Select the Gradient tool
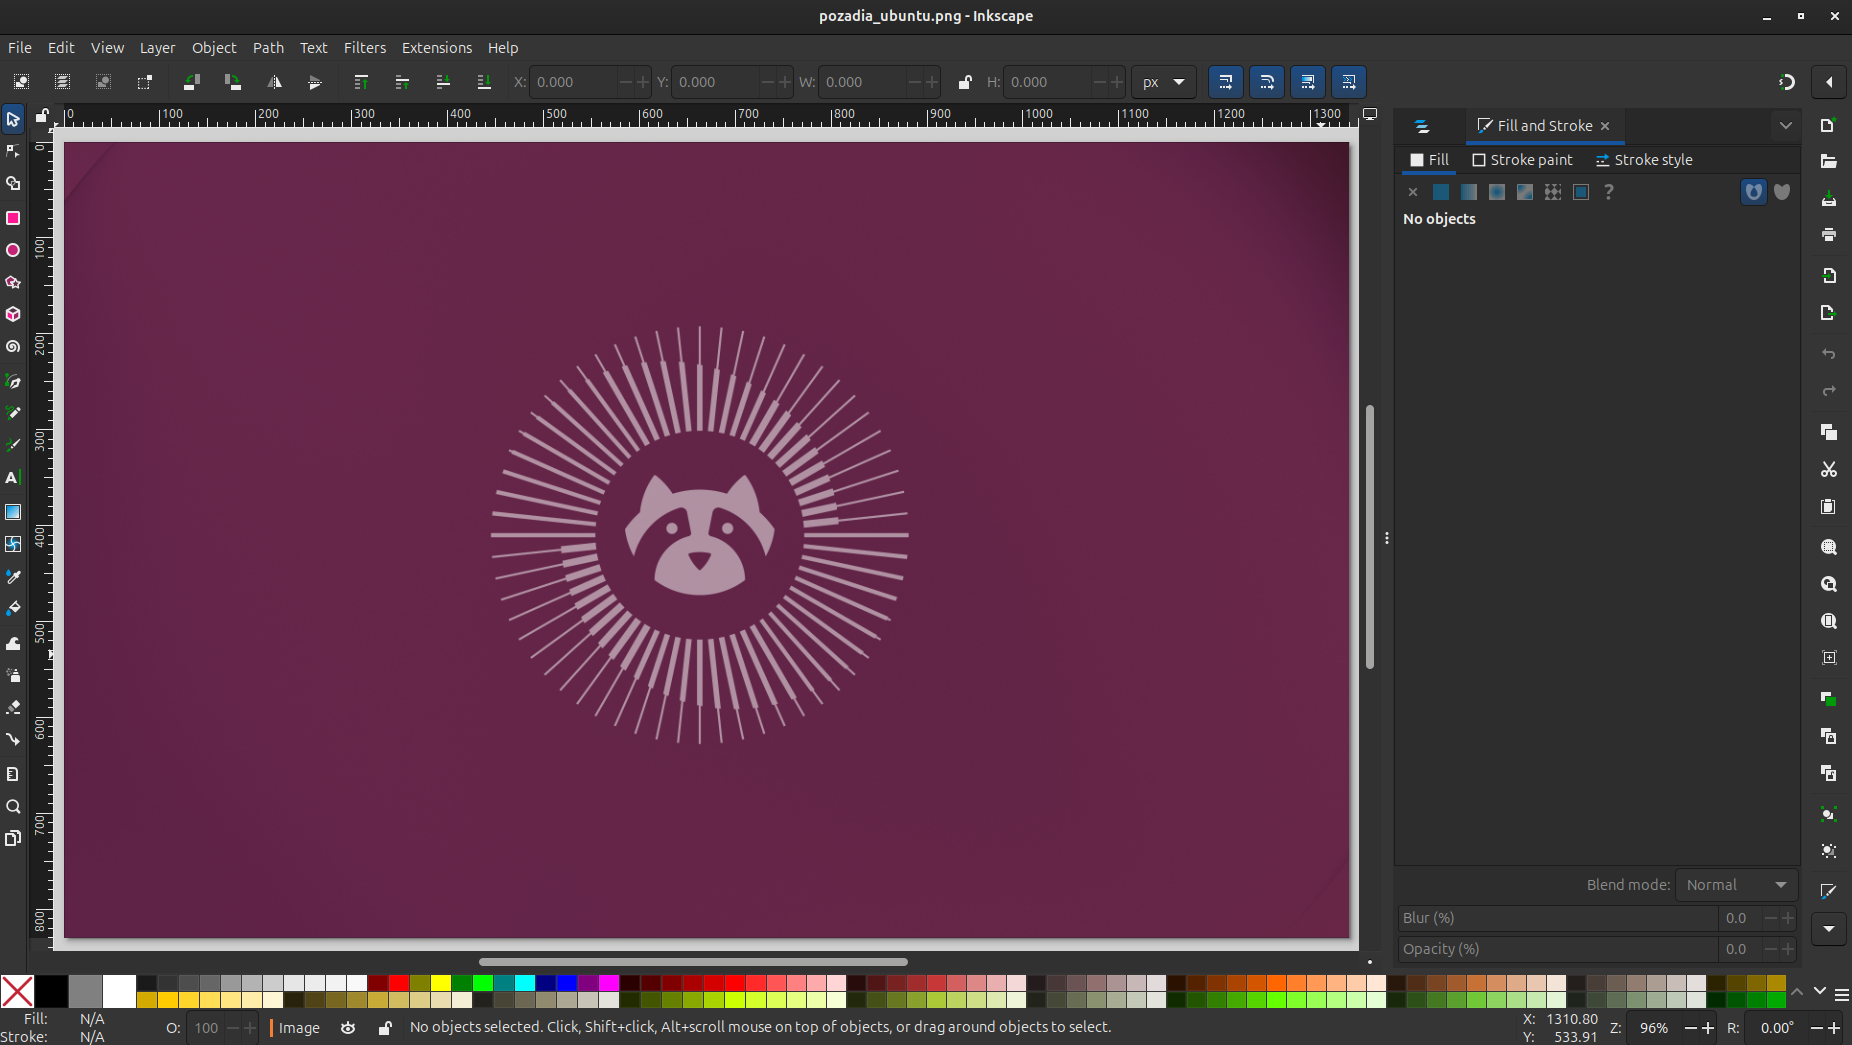The image size is (1852, 1045). click(13, 512)
